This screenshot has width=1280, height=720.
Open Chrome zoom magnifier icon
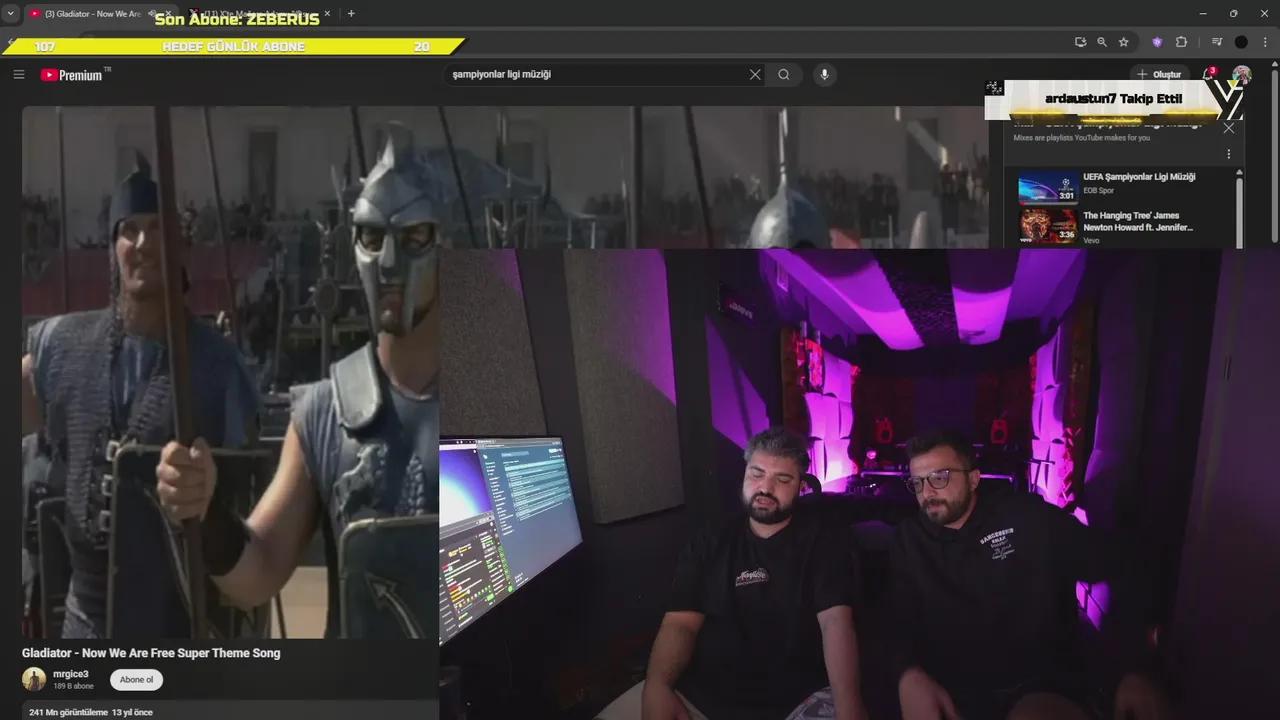point(1102,42)
